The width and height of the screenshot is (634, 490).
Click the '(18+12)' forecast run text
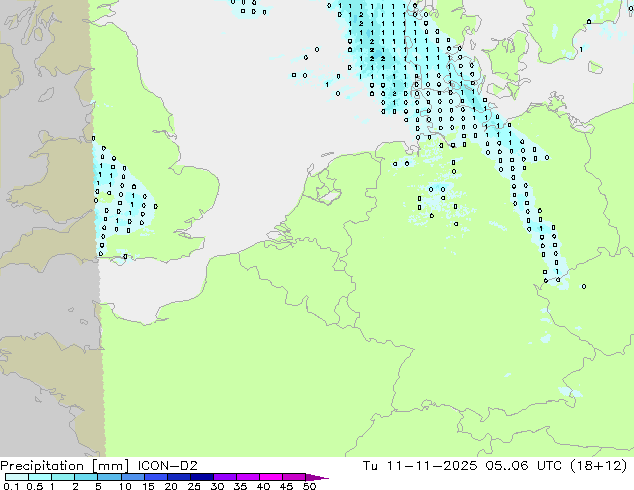coord(599,466)
